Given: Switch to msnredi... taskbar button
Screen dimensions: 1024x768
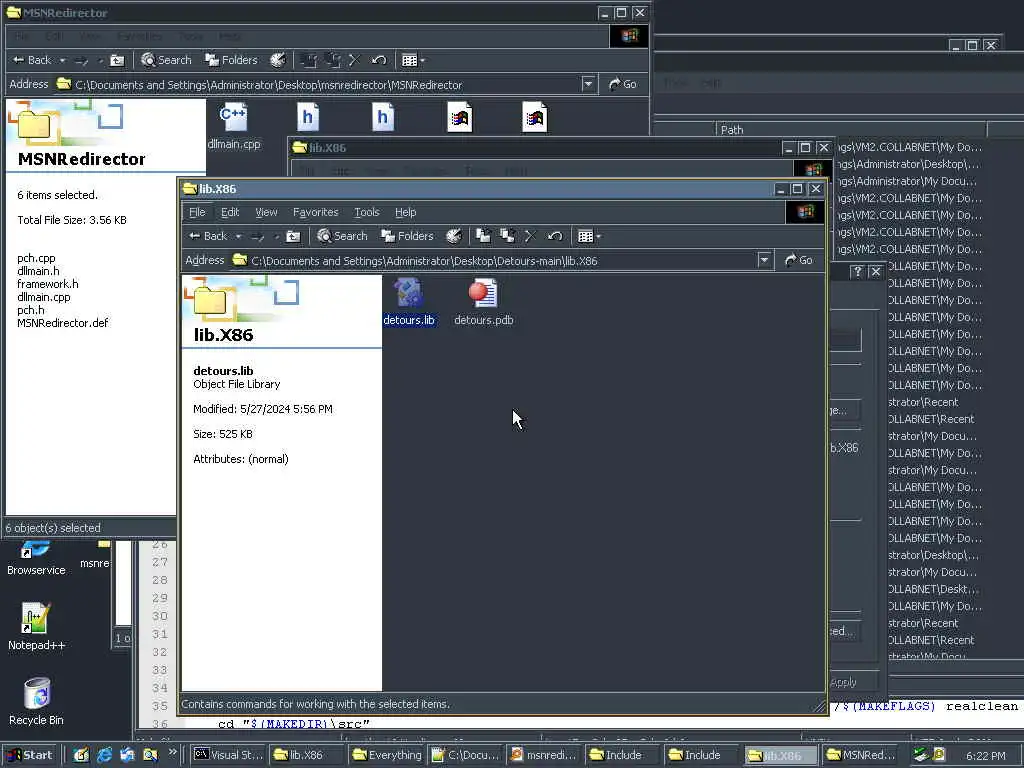Looking at the screenshot, I should (x=544, y=755).
